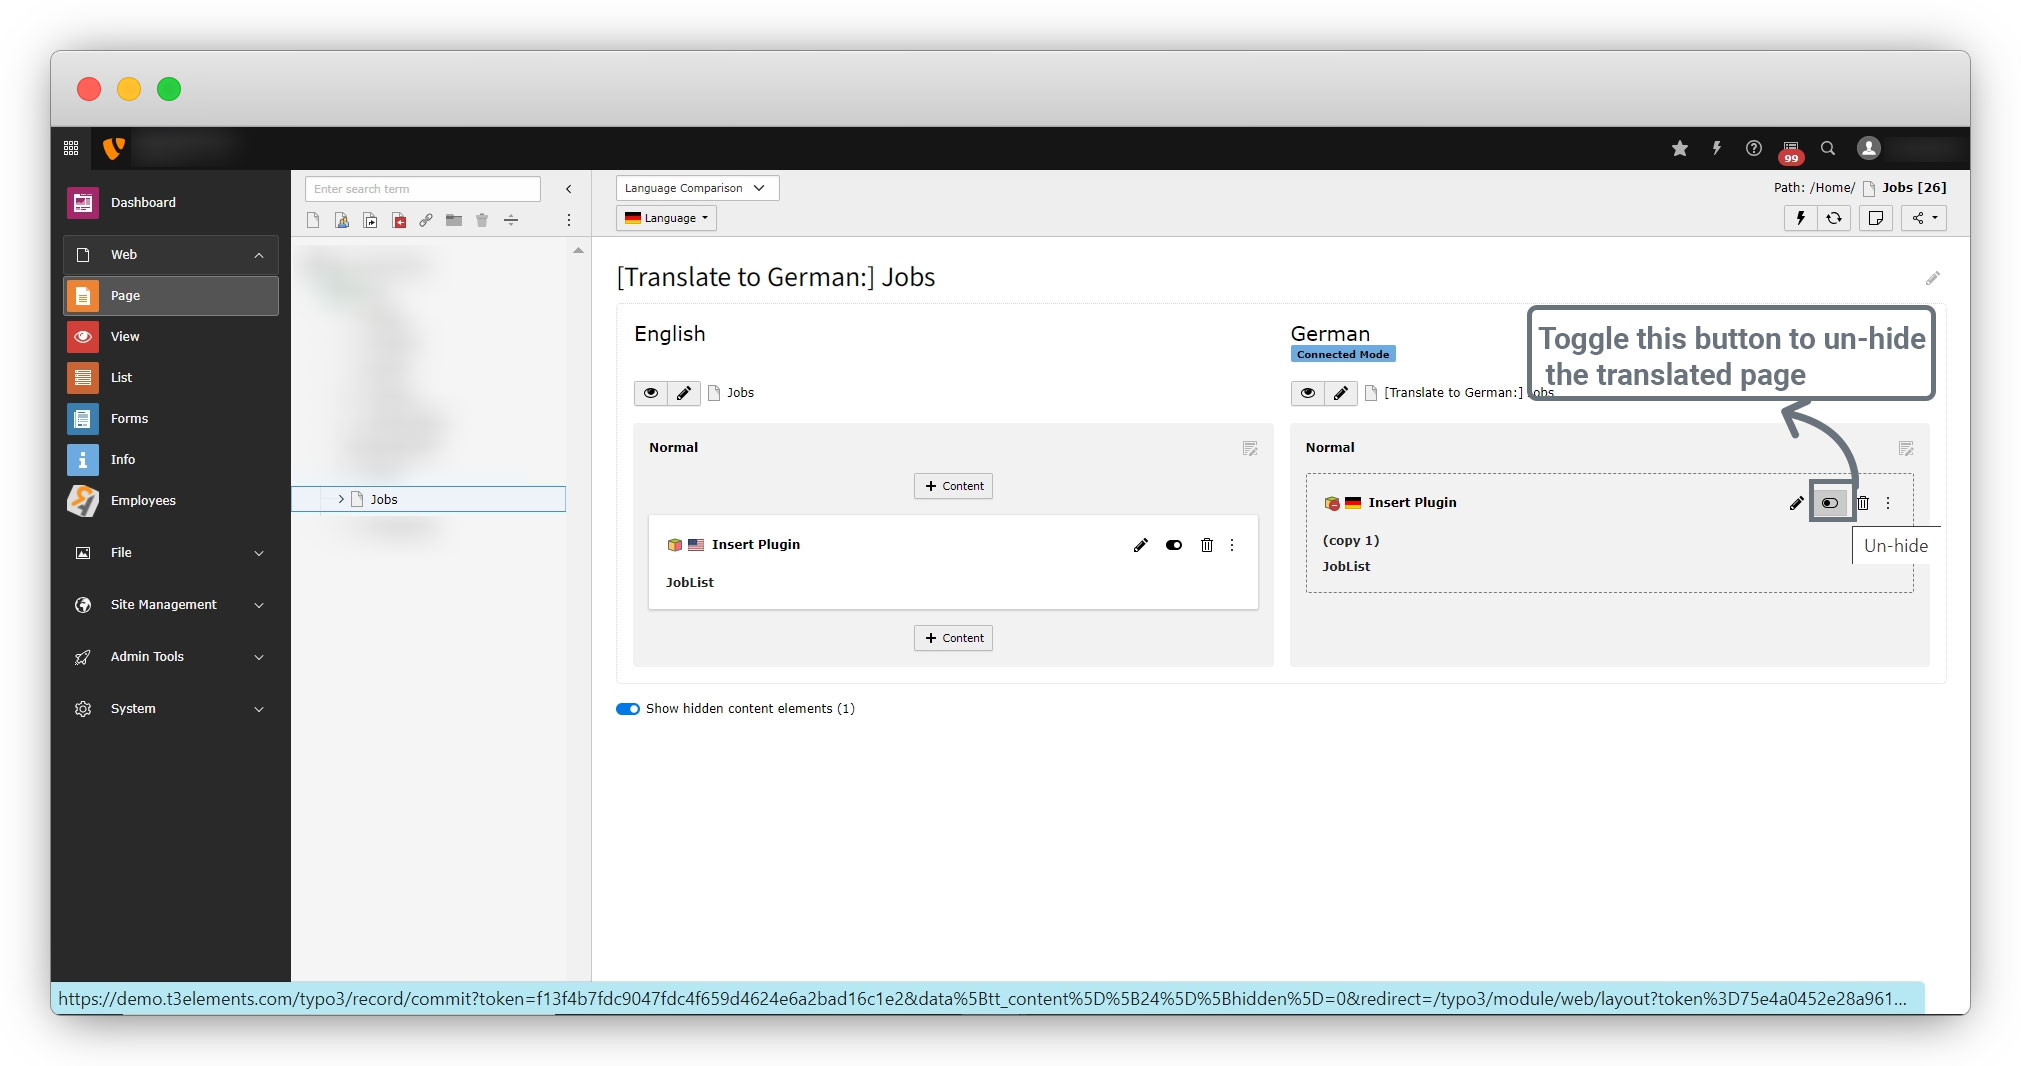This screenshot has width=2021, height=1066.
Task: Edit the German Insert Plugin with pencil
Action: click(x=1796, y=503)
